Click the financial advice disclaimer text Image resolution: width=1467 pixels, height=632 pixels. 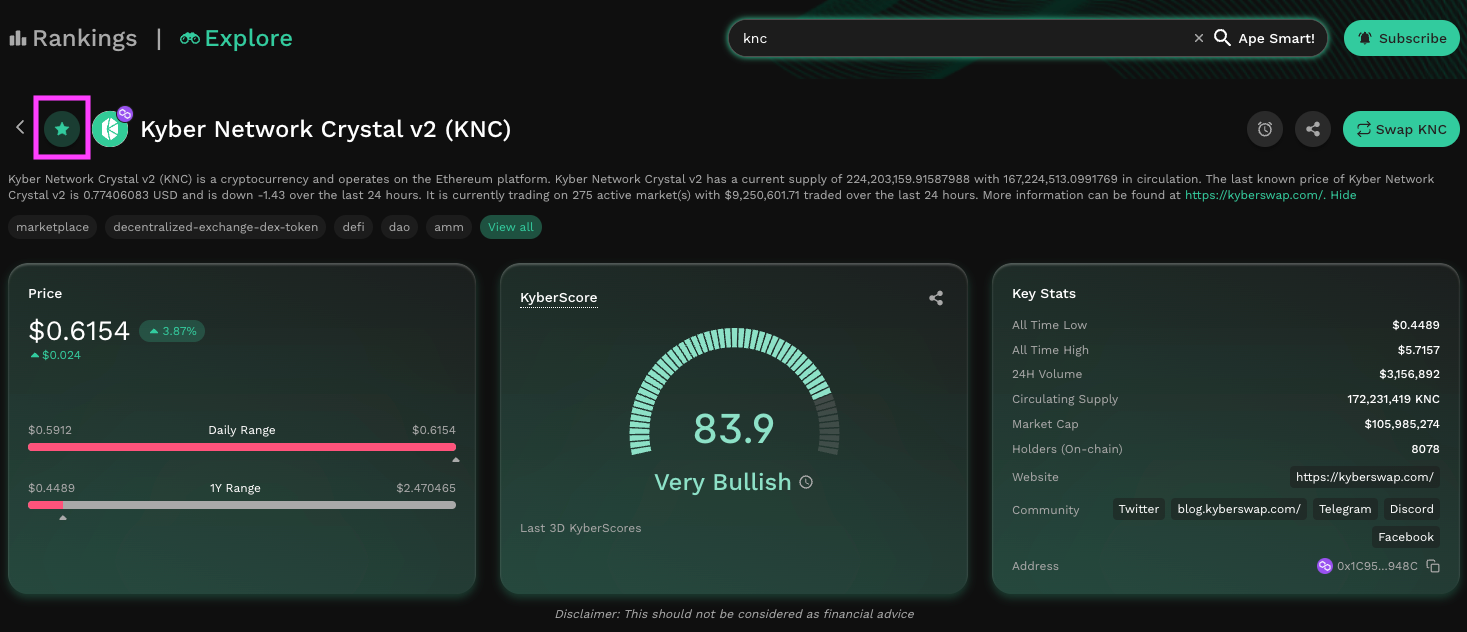point(734,614)
